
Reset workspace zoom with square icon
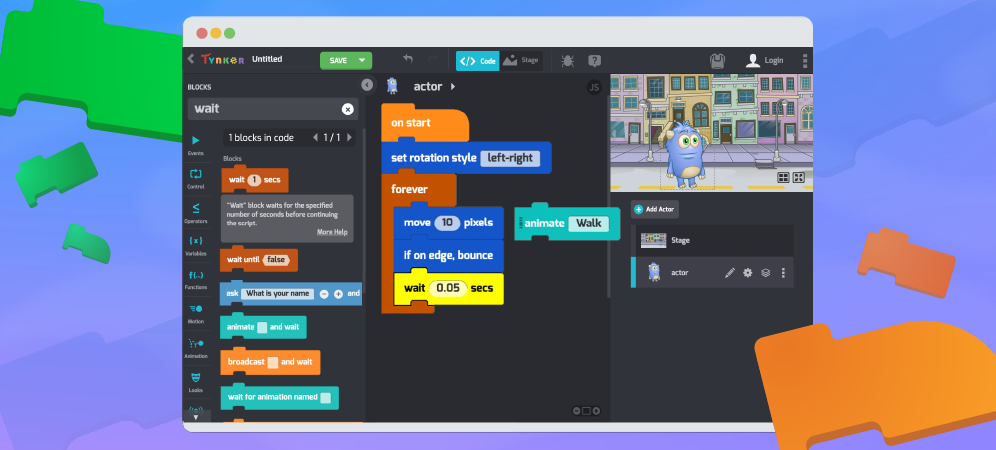[586, 411]
